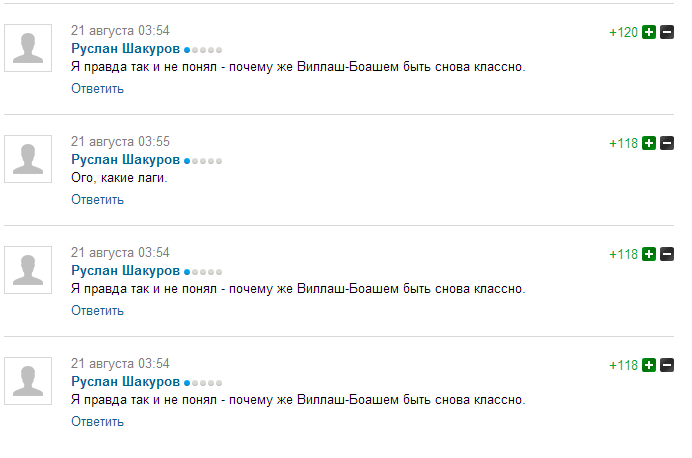Downvote the last comment at bottom
Viewport: 692px width, 458px height.
click(x=667, y=365)
